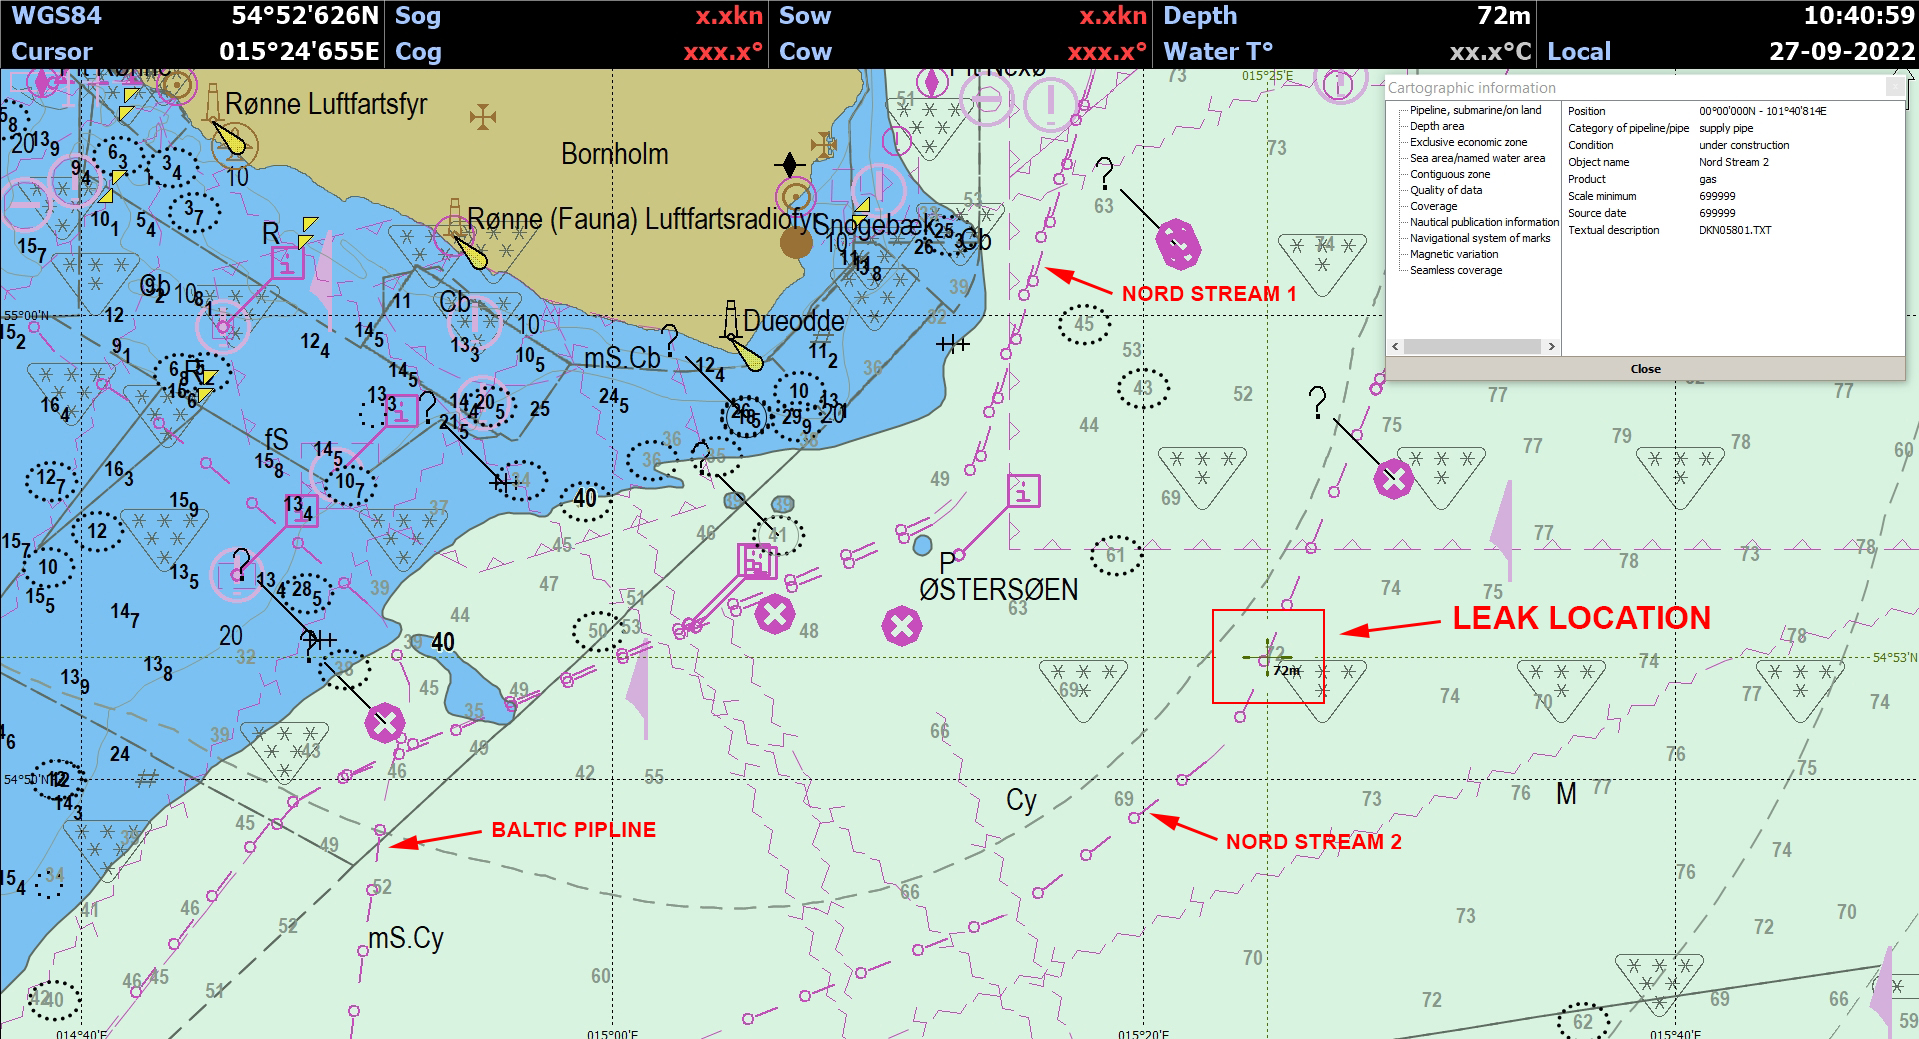Click the square magenta platform icon near depth 41
Screen dimensions: 1919x1039
(757, 560)
